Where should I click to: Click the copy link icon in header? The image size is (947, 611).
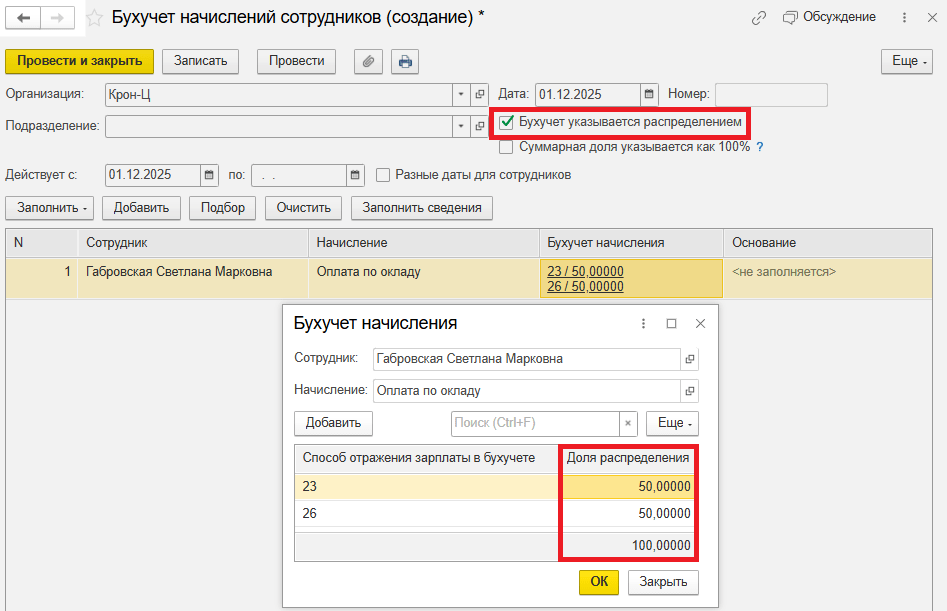[x=759, y=18]
